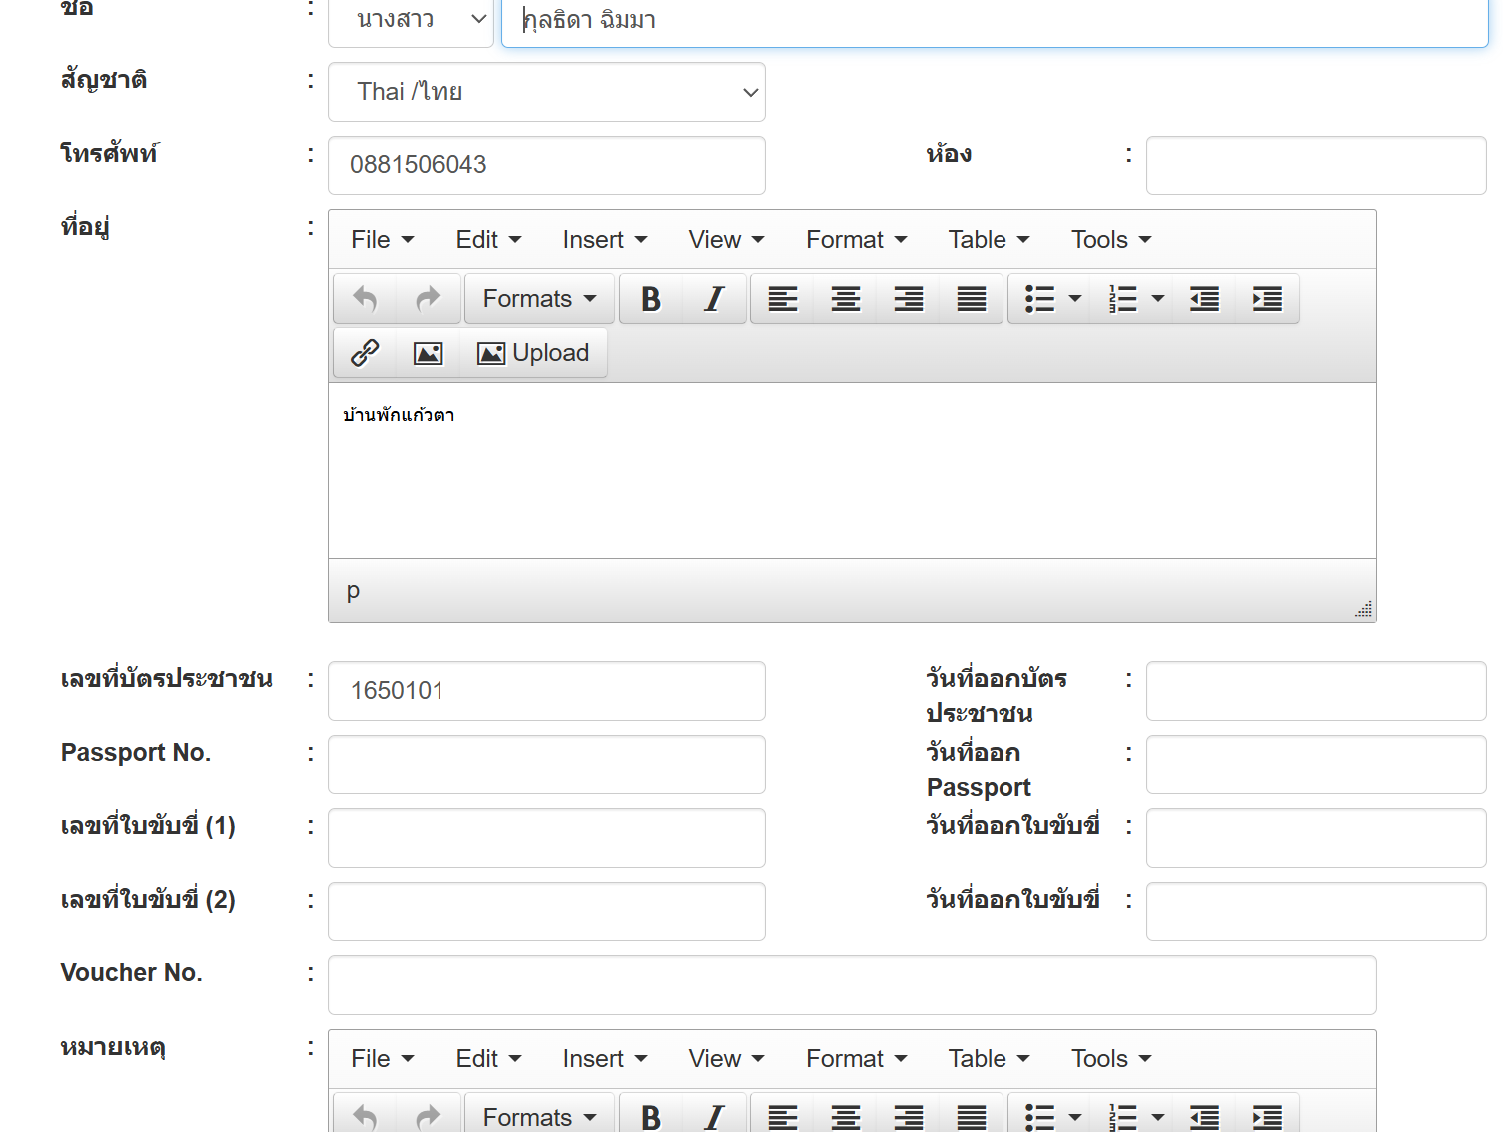Open File menu in remarks editor
Image resolution: width=1503 pixels, height=1132 pixels.
tap(382, 1059)
